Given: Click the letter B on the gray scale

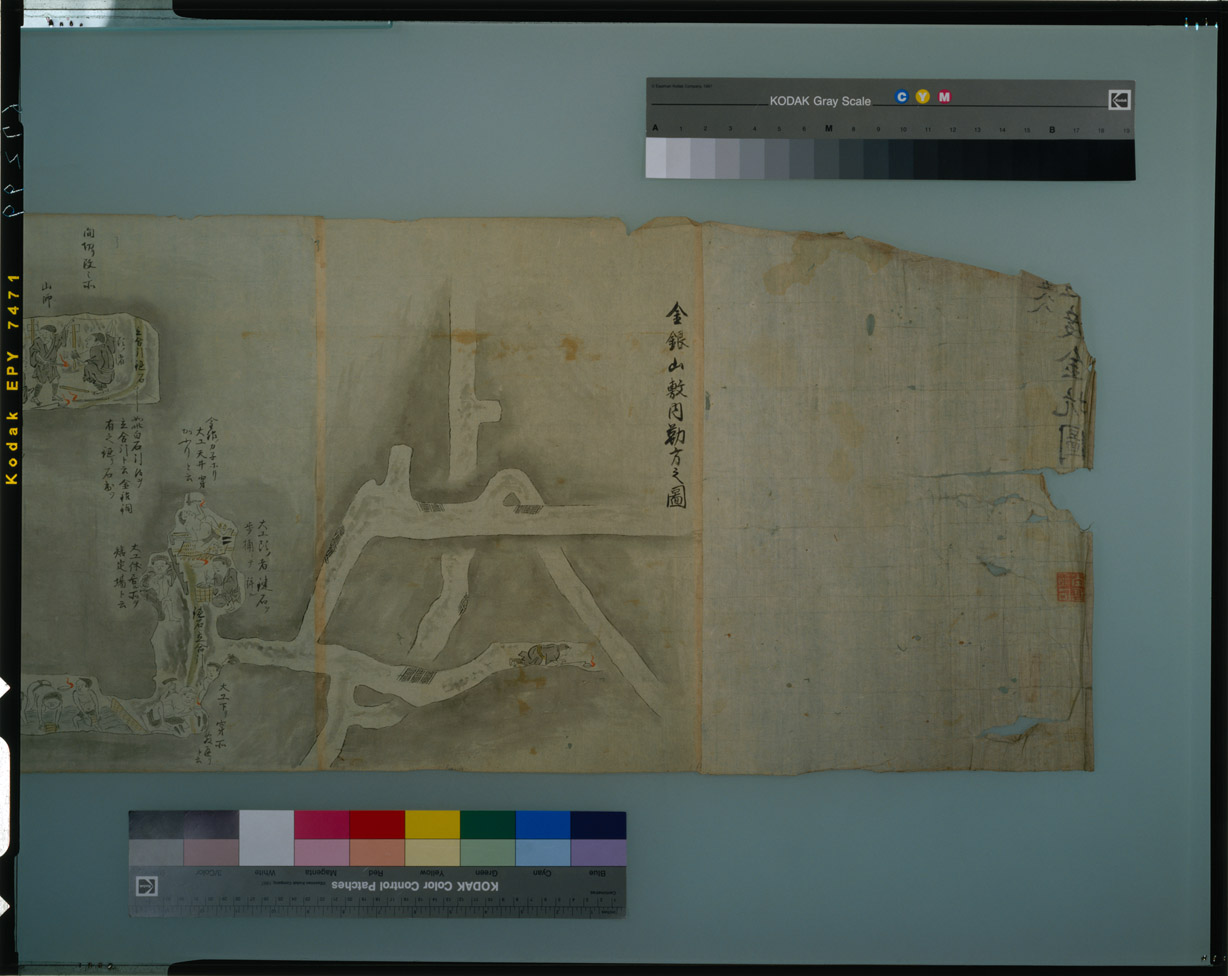Looking at the screenshot, I should pyautogui.click(x=1052, y=129).
